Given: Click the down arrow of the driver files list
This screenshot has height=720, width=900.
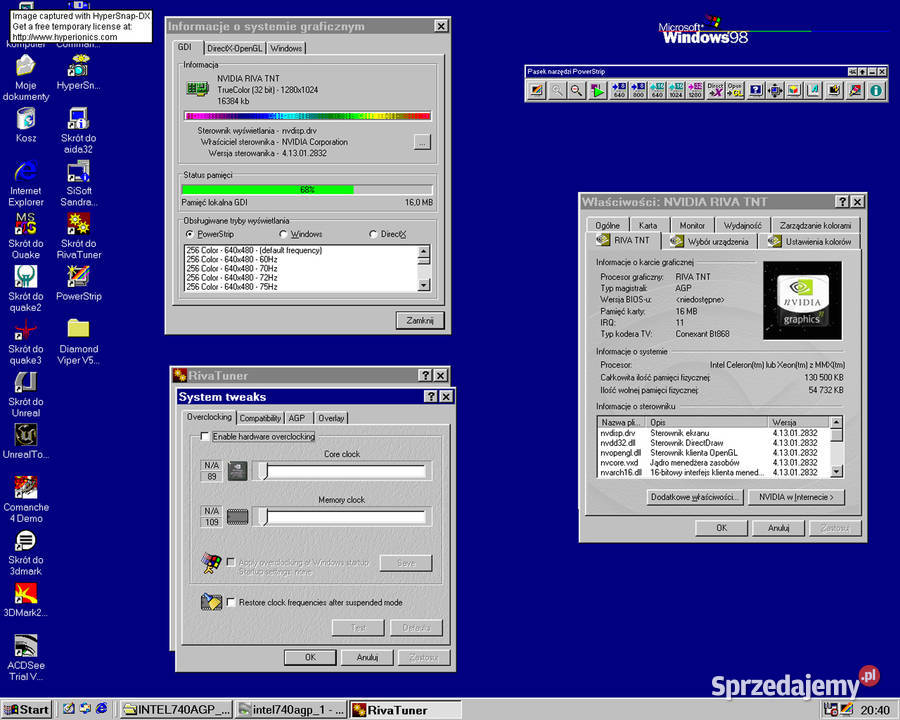Looking at the screenshot, I should (837, 471).
